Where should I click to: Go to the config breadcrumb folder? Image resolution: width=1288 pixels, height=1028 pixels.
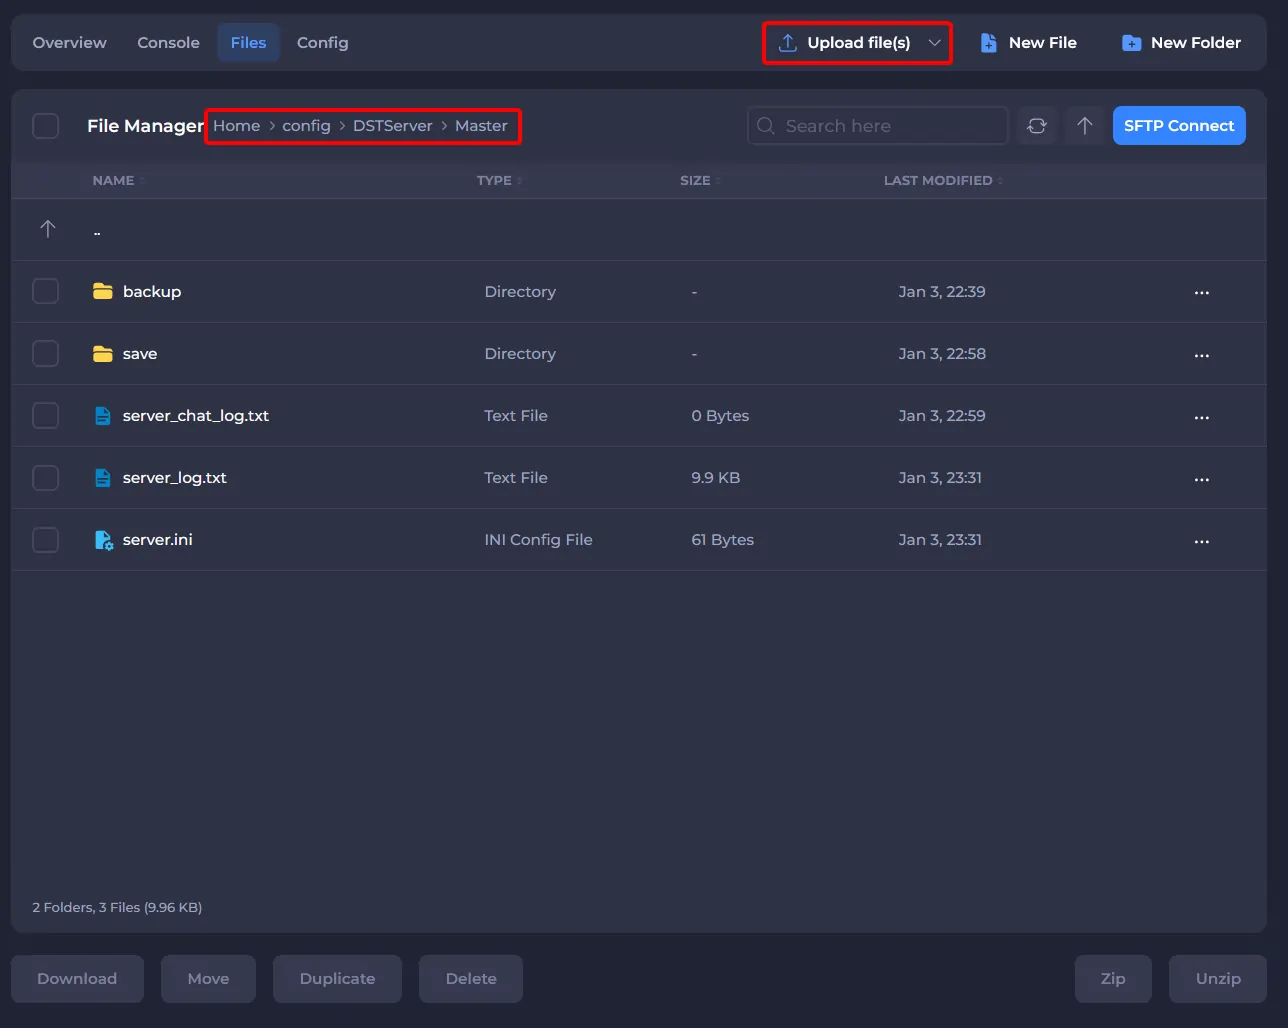point(306,126)
